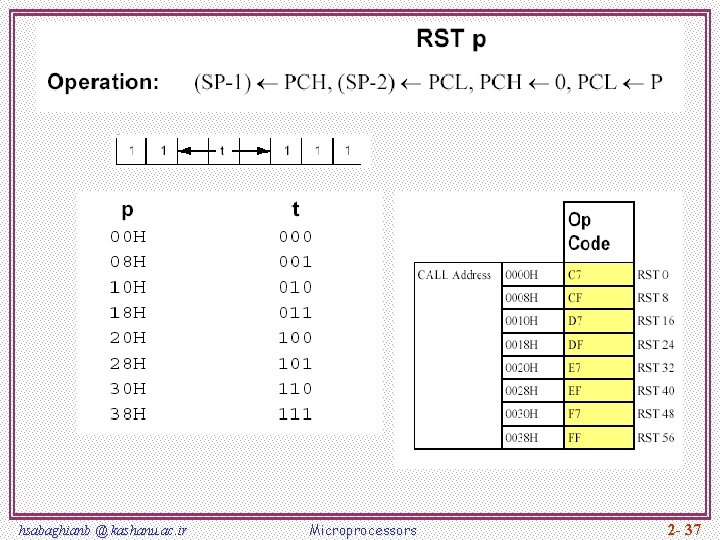Click the 'p' column header
The width and height of the screenshot is (720, 540).
click(x=128, y=210)
